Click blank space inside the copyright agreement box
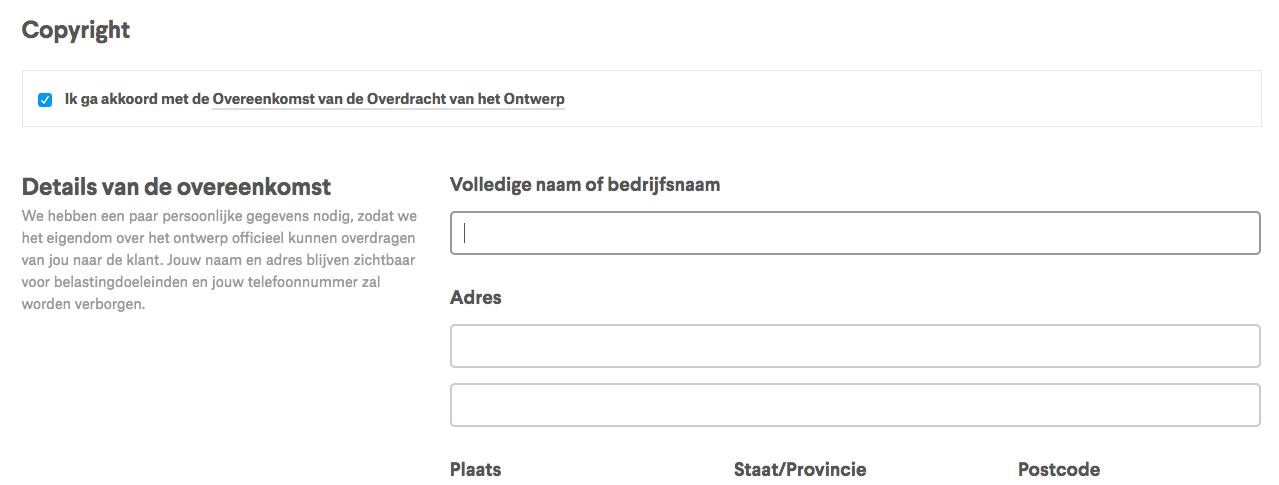The height and width of the screenshot is (485, 1279). click(x=900, y=99)
